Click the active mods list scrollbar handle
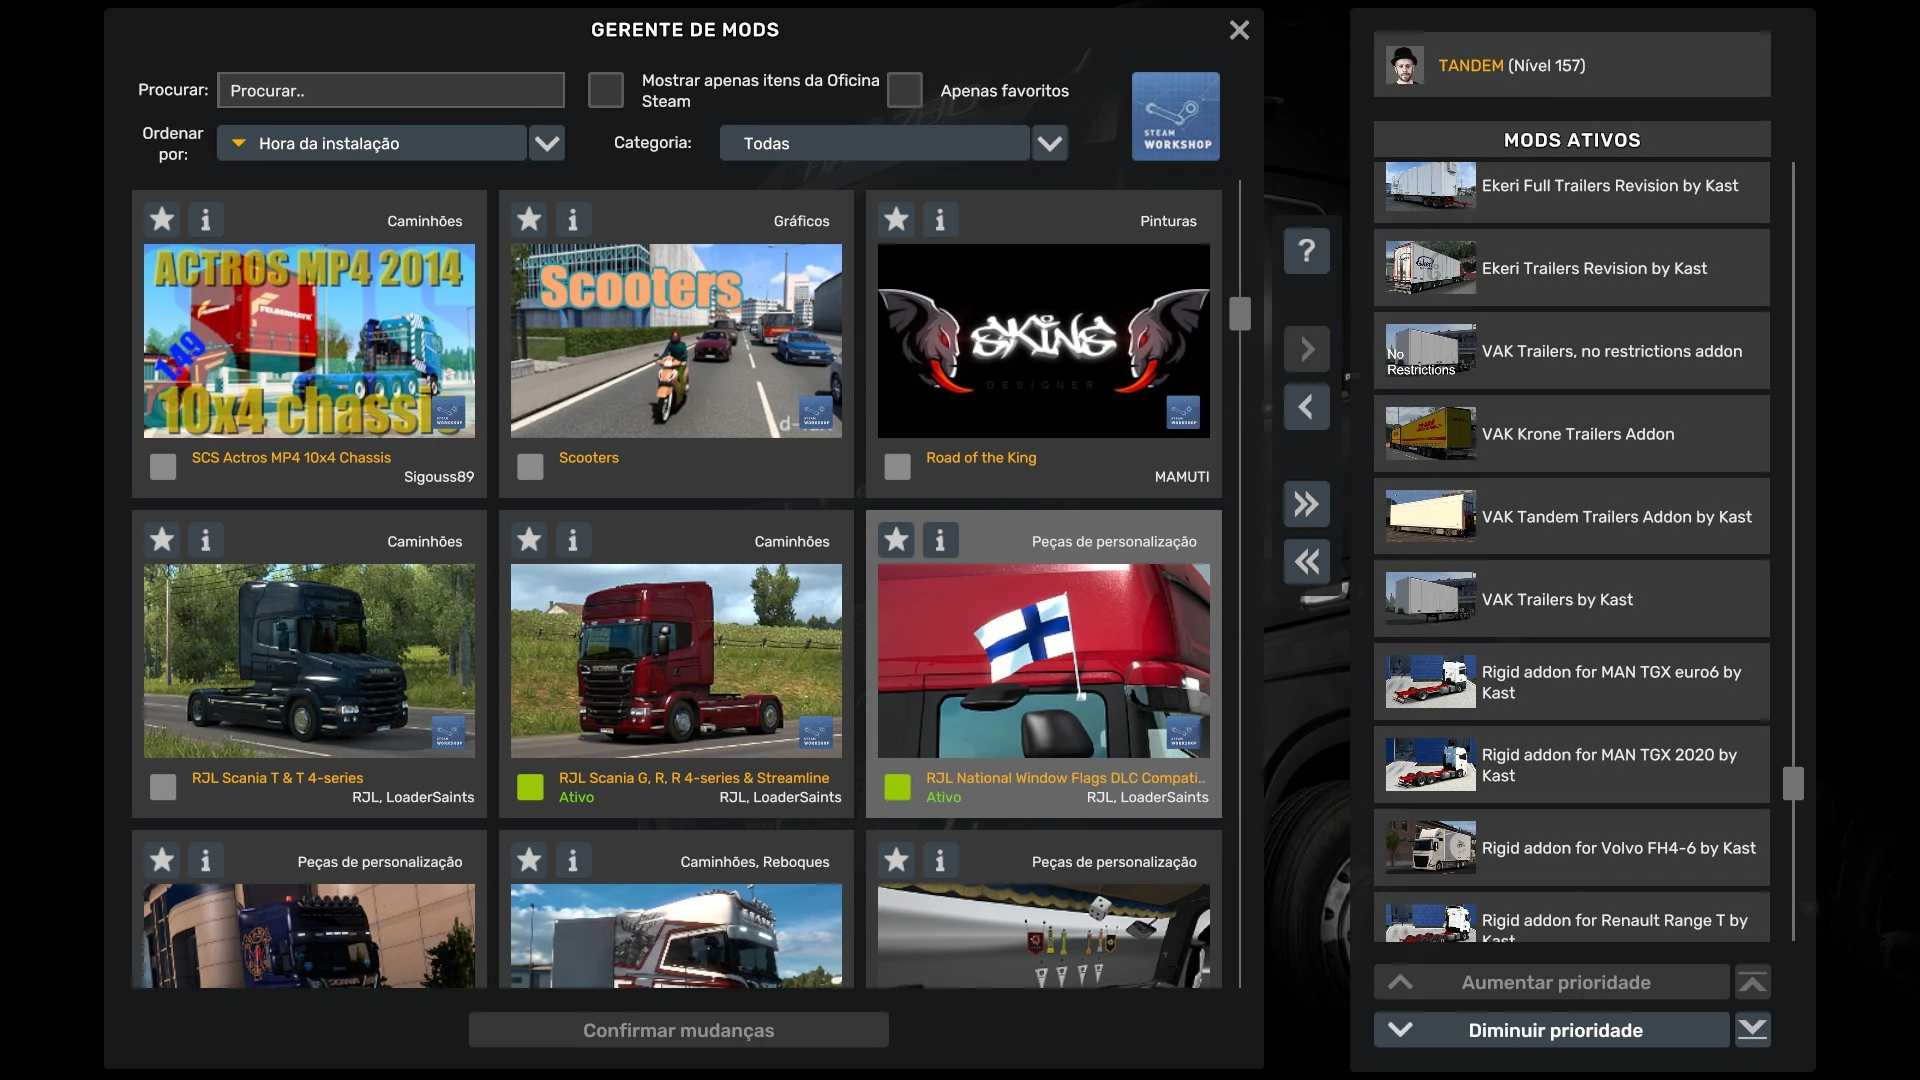The image size is (1920, 1080). [x=1792, y=783]
